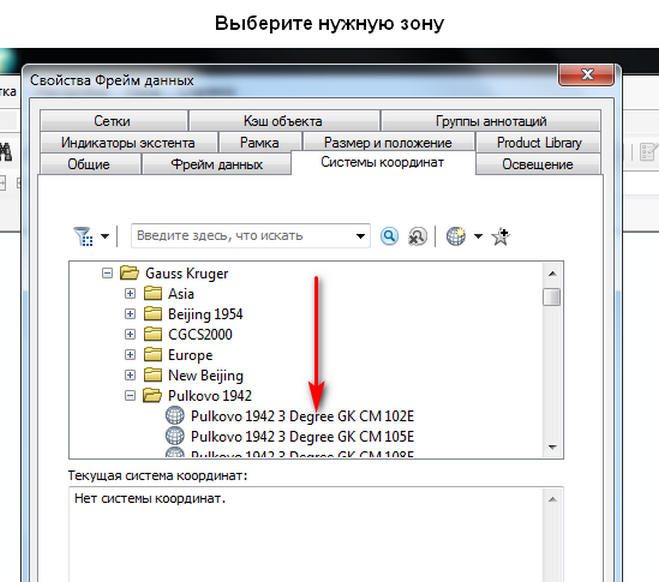Open the Размер и положение tab
659x582 pixels.
(x=388, y=142)
